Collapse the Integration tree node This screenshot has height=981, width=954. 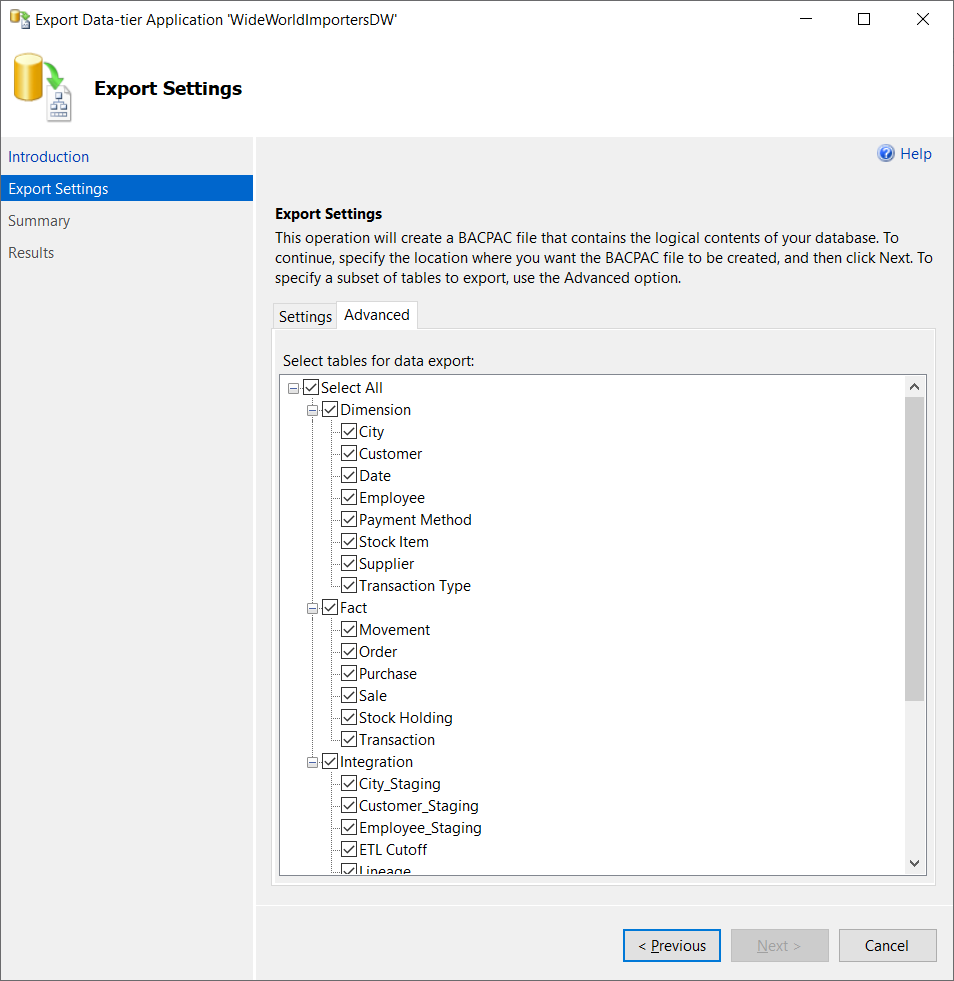pos(312,761)
